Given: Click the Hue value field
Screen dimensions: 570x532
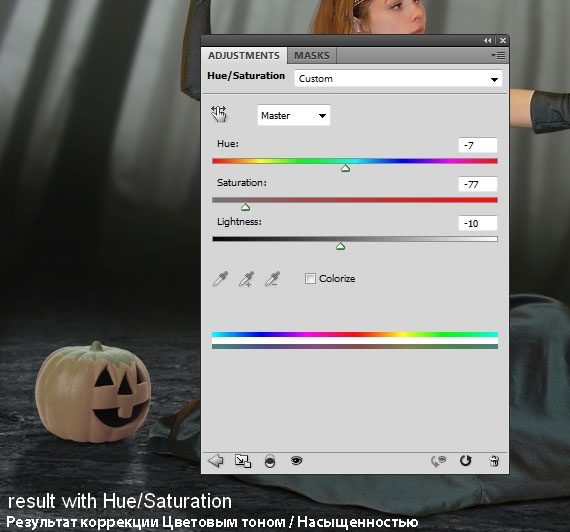Looking at the screenshot, I should pos(478,145).
